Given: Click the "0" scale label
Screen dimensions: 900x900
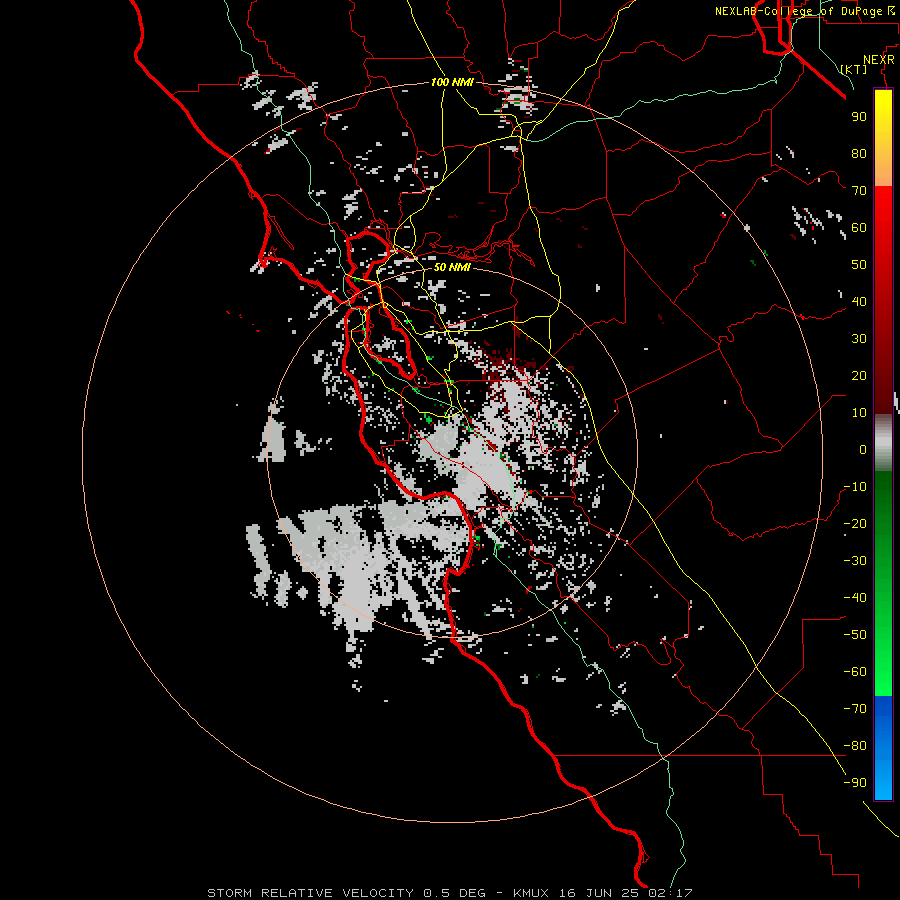Looking at the screenshot, I should 863,449.
